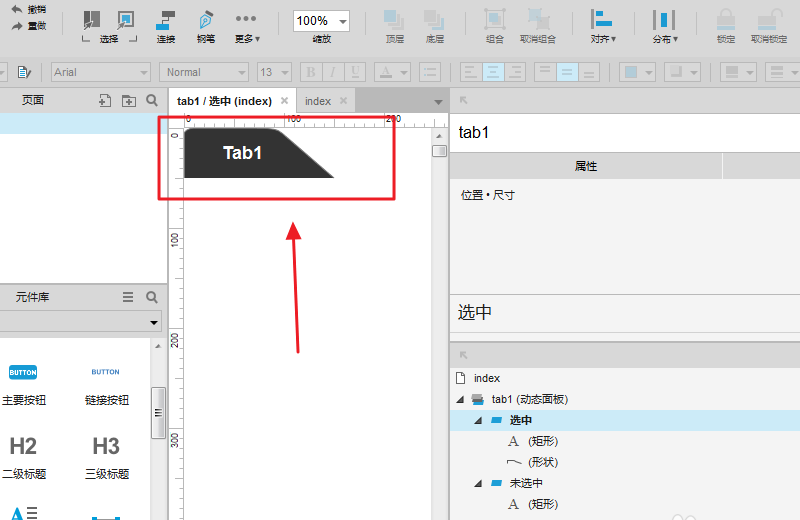This screenshot has height=520, width=800.
Task: Open the widget library (元件库) menu icon
Action: (128, 297)
